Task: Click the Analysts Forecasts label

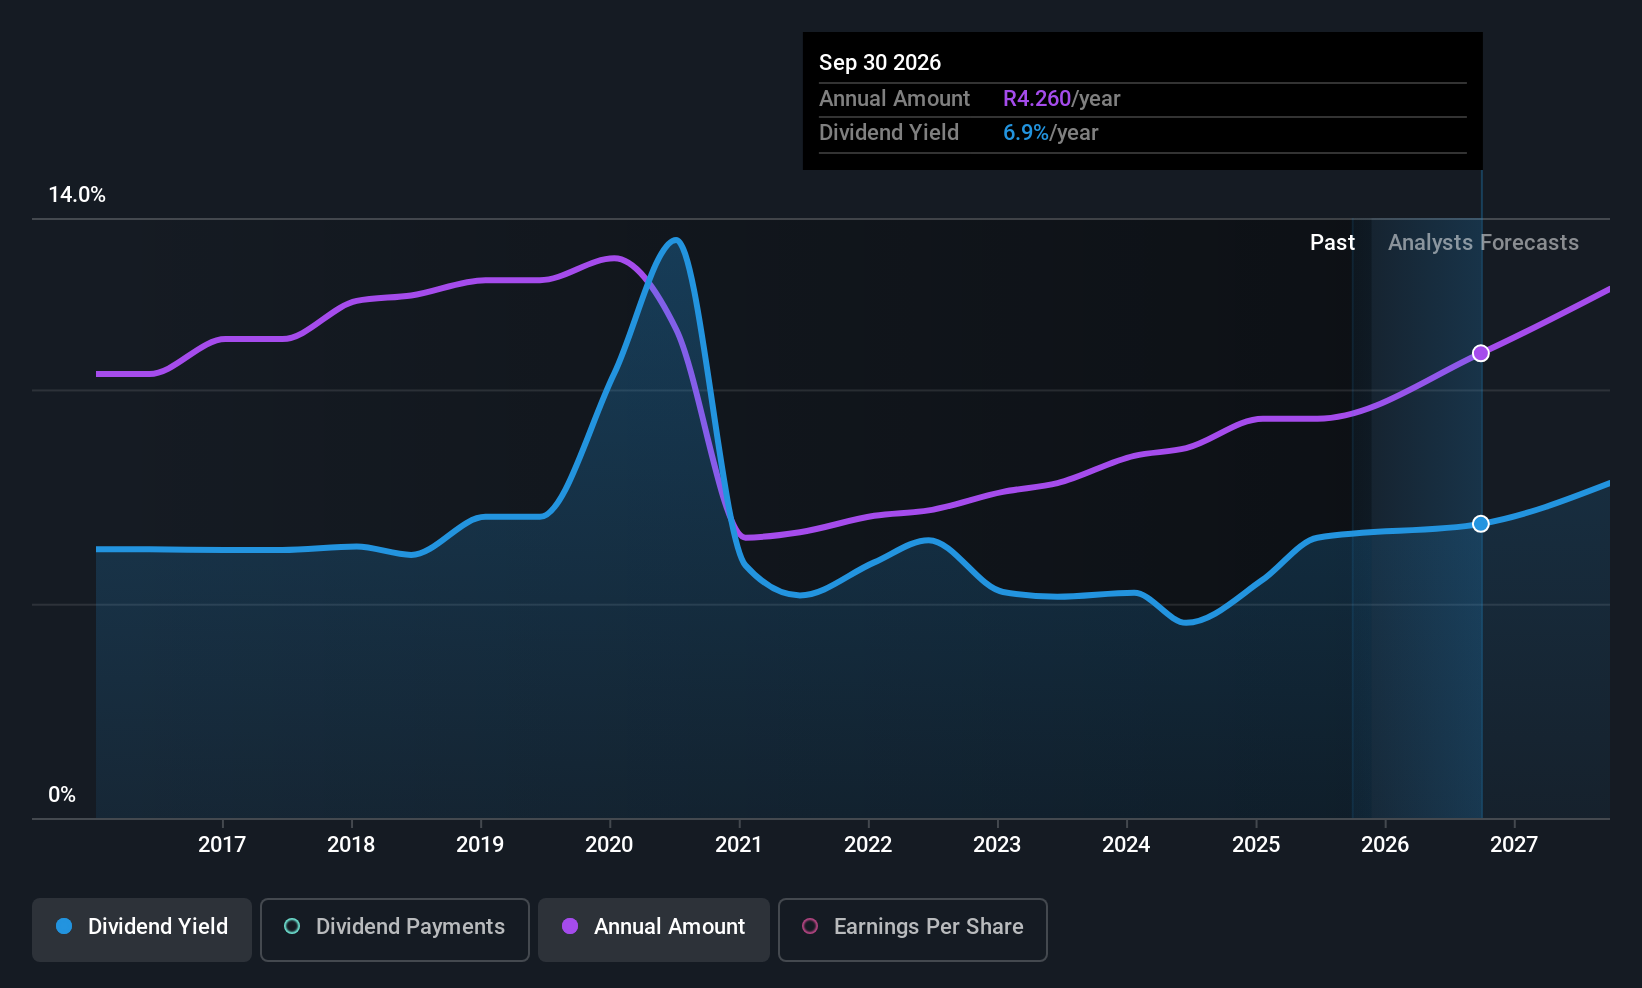Action: point(1483,243)
